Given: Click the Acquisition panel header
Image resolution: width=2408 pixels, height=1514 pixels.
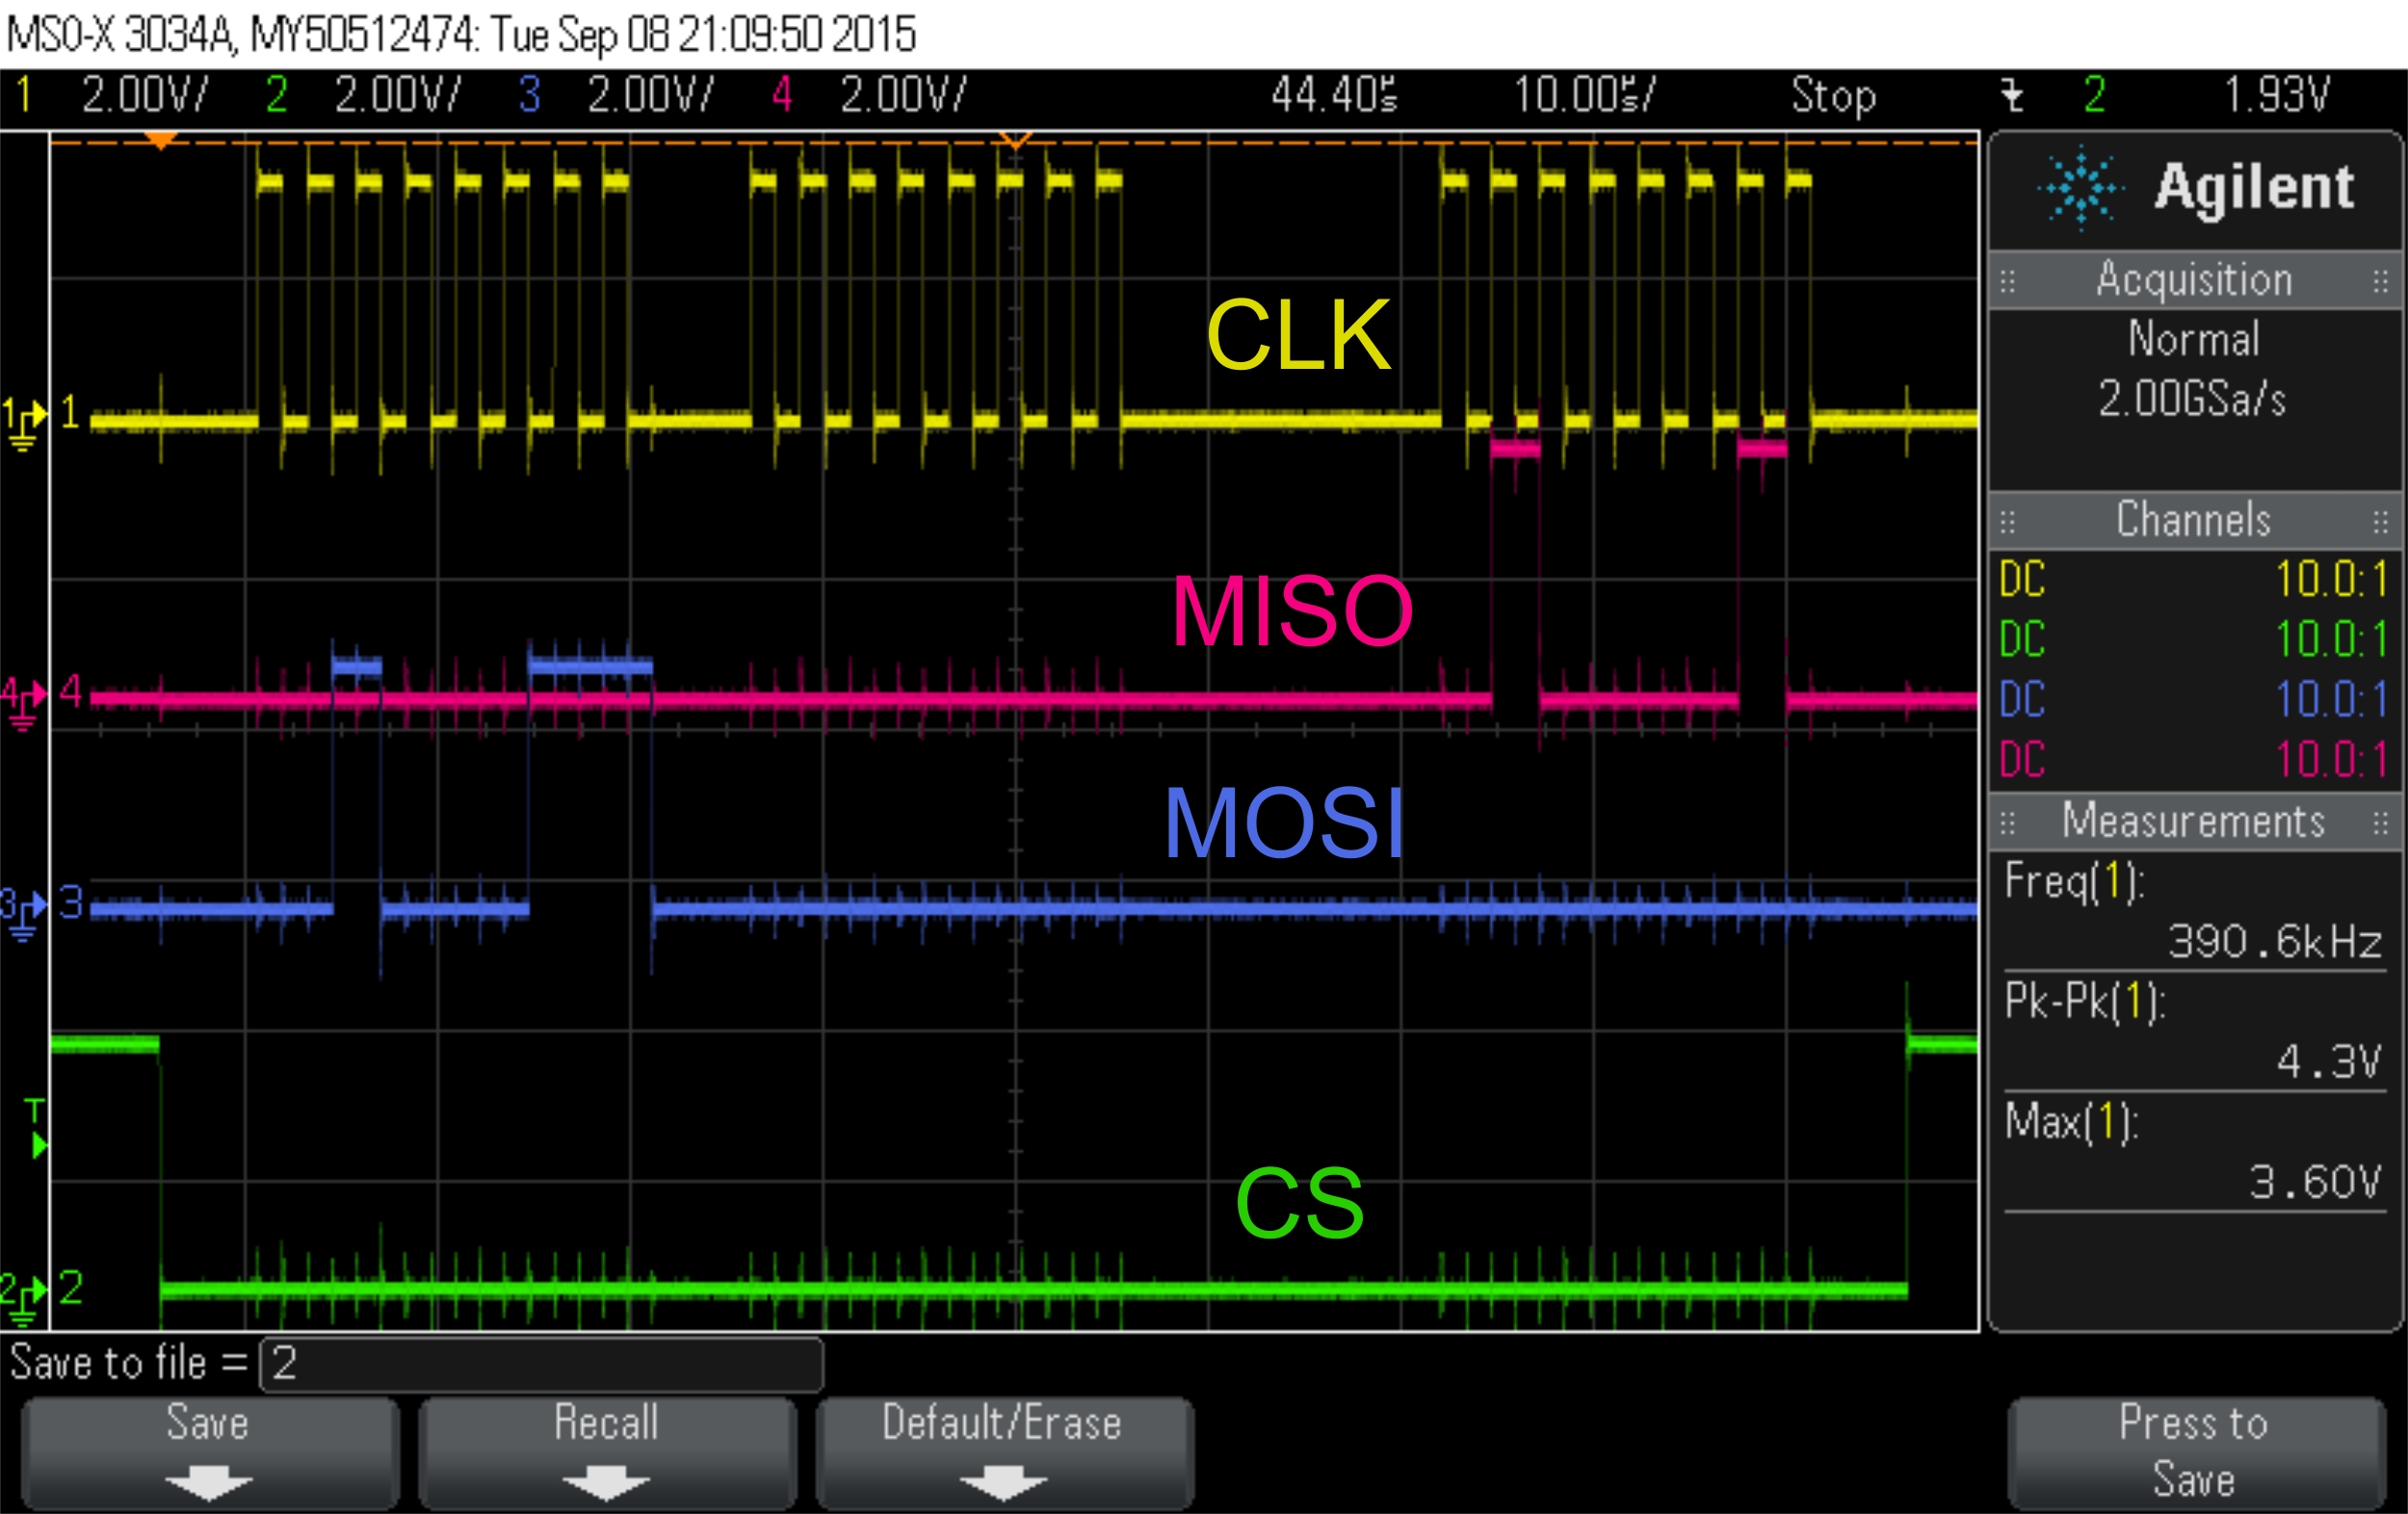Looking at the screenshot, I should click(x=2195, y=280).
